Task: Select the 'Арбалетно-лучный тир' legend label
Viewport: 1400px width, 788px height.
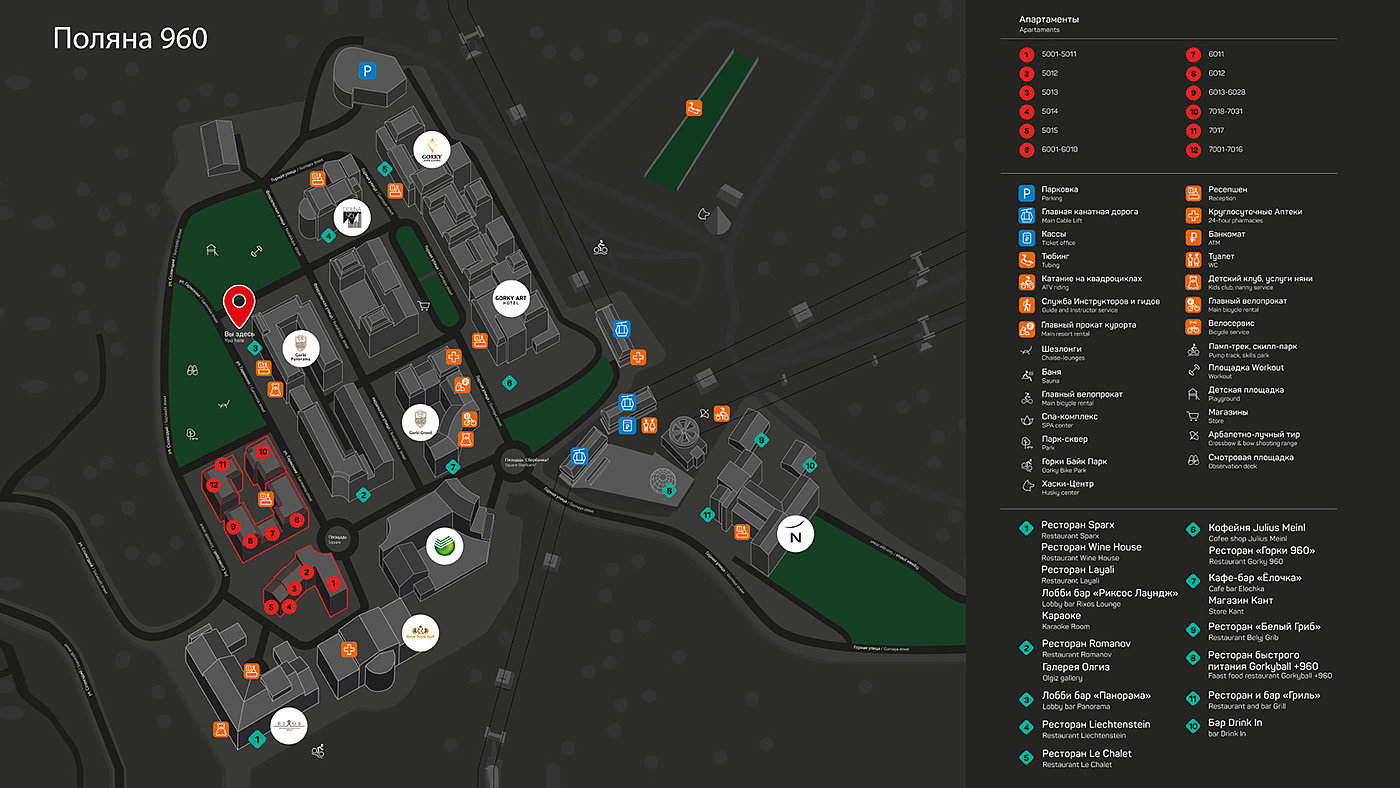Action: (1254, 435)
